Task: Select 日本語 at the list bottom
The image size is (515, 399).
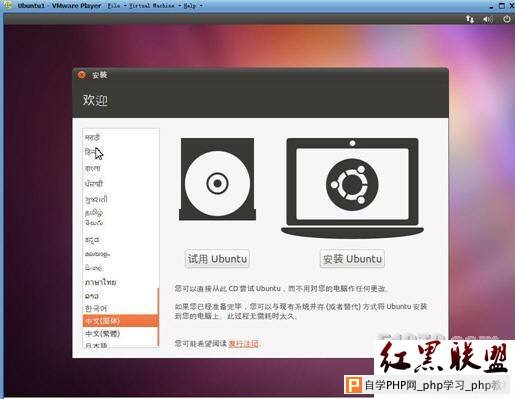Action: pyautogui.click(x=120, y=345)
